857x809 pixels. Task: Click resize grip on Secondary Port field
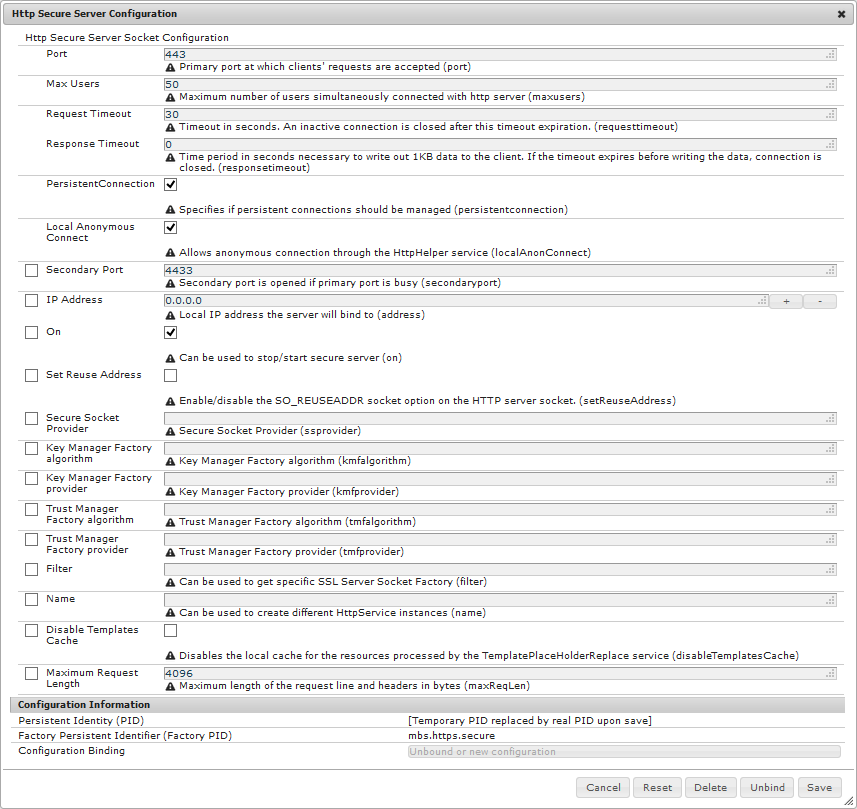click(830, 271)
